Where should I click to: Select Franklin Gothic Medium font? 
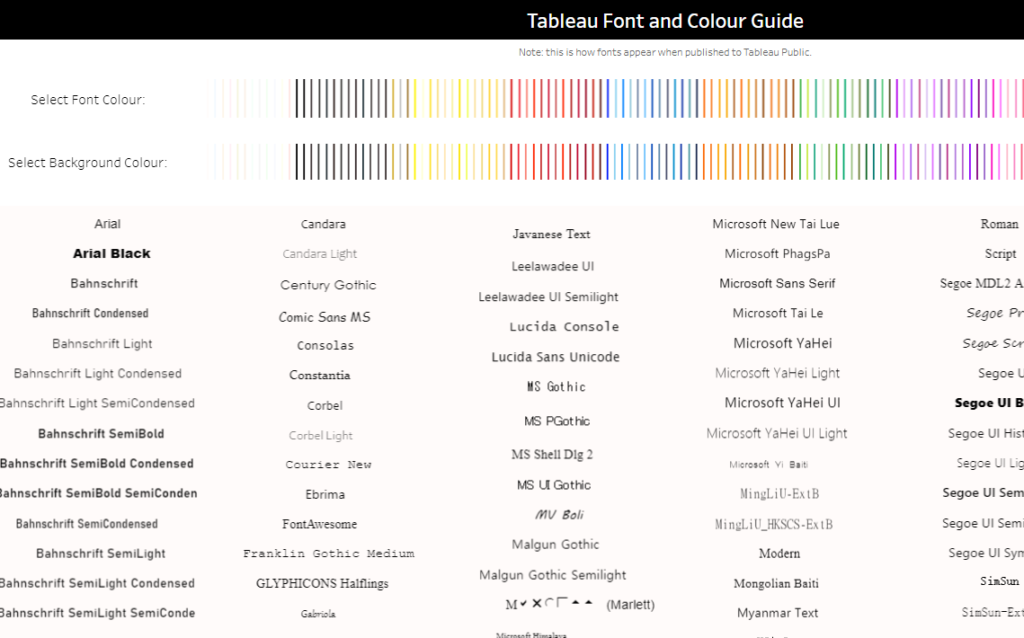[x=328, y=554]
